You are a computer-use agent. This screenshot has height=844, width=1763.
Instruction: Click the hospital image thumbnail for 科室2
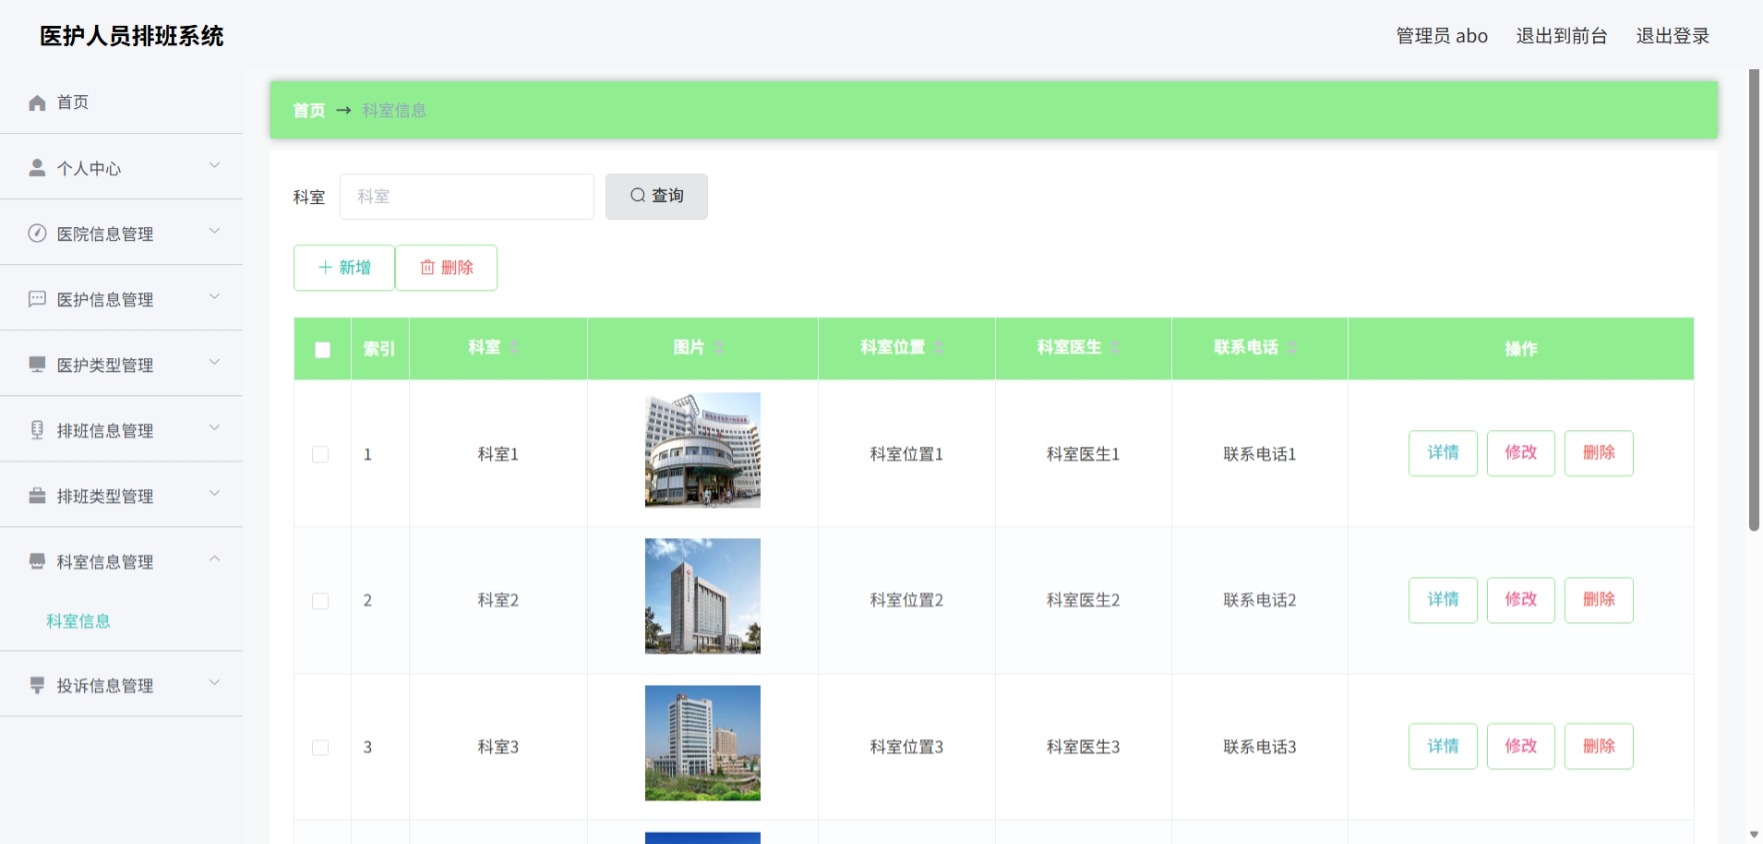tap(702, 596)
